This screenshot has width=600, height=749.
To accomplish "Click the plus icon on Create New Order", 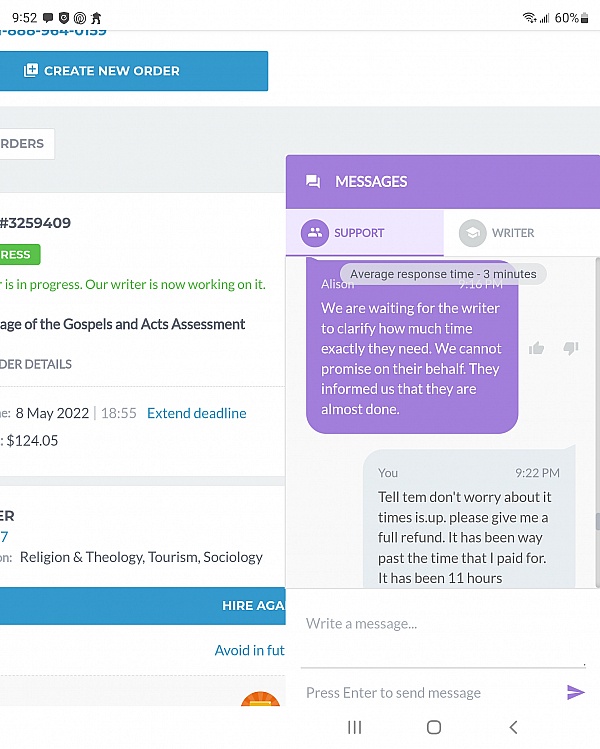I will point(31,71).
